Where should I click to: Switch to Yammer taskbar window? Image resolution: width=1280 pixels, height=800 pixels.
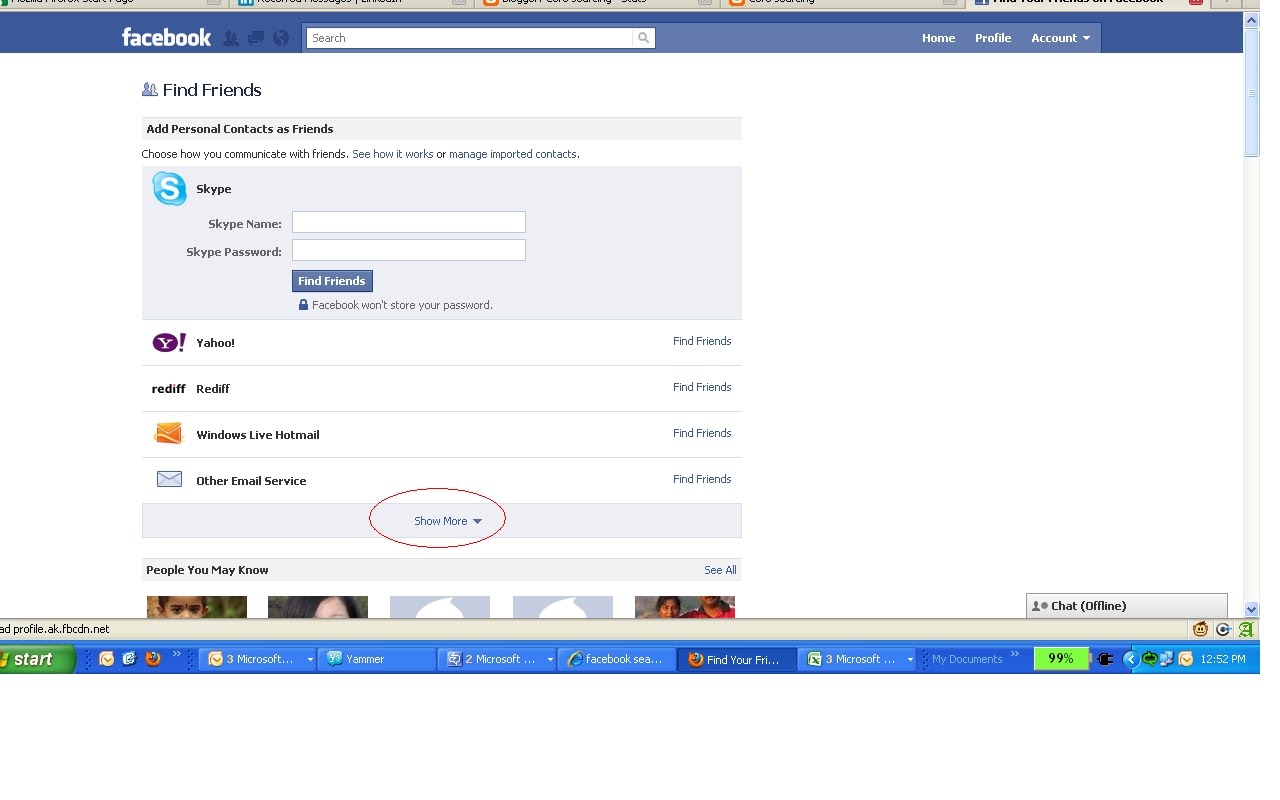coord(377,659)
